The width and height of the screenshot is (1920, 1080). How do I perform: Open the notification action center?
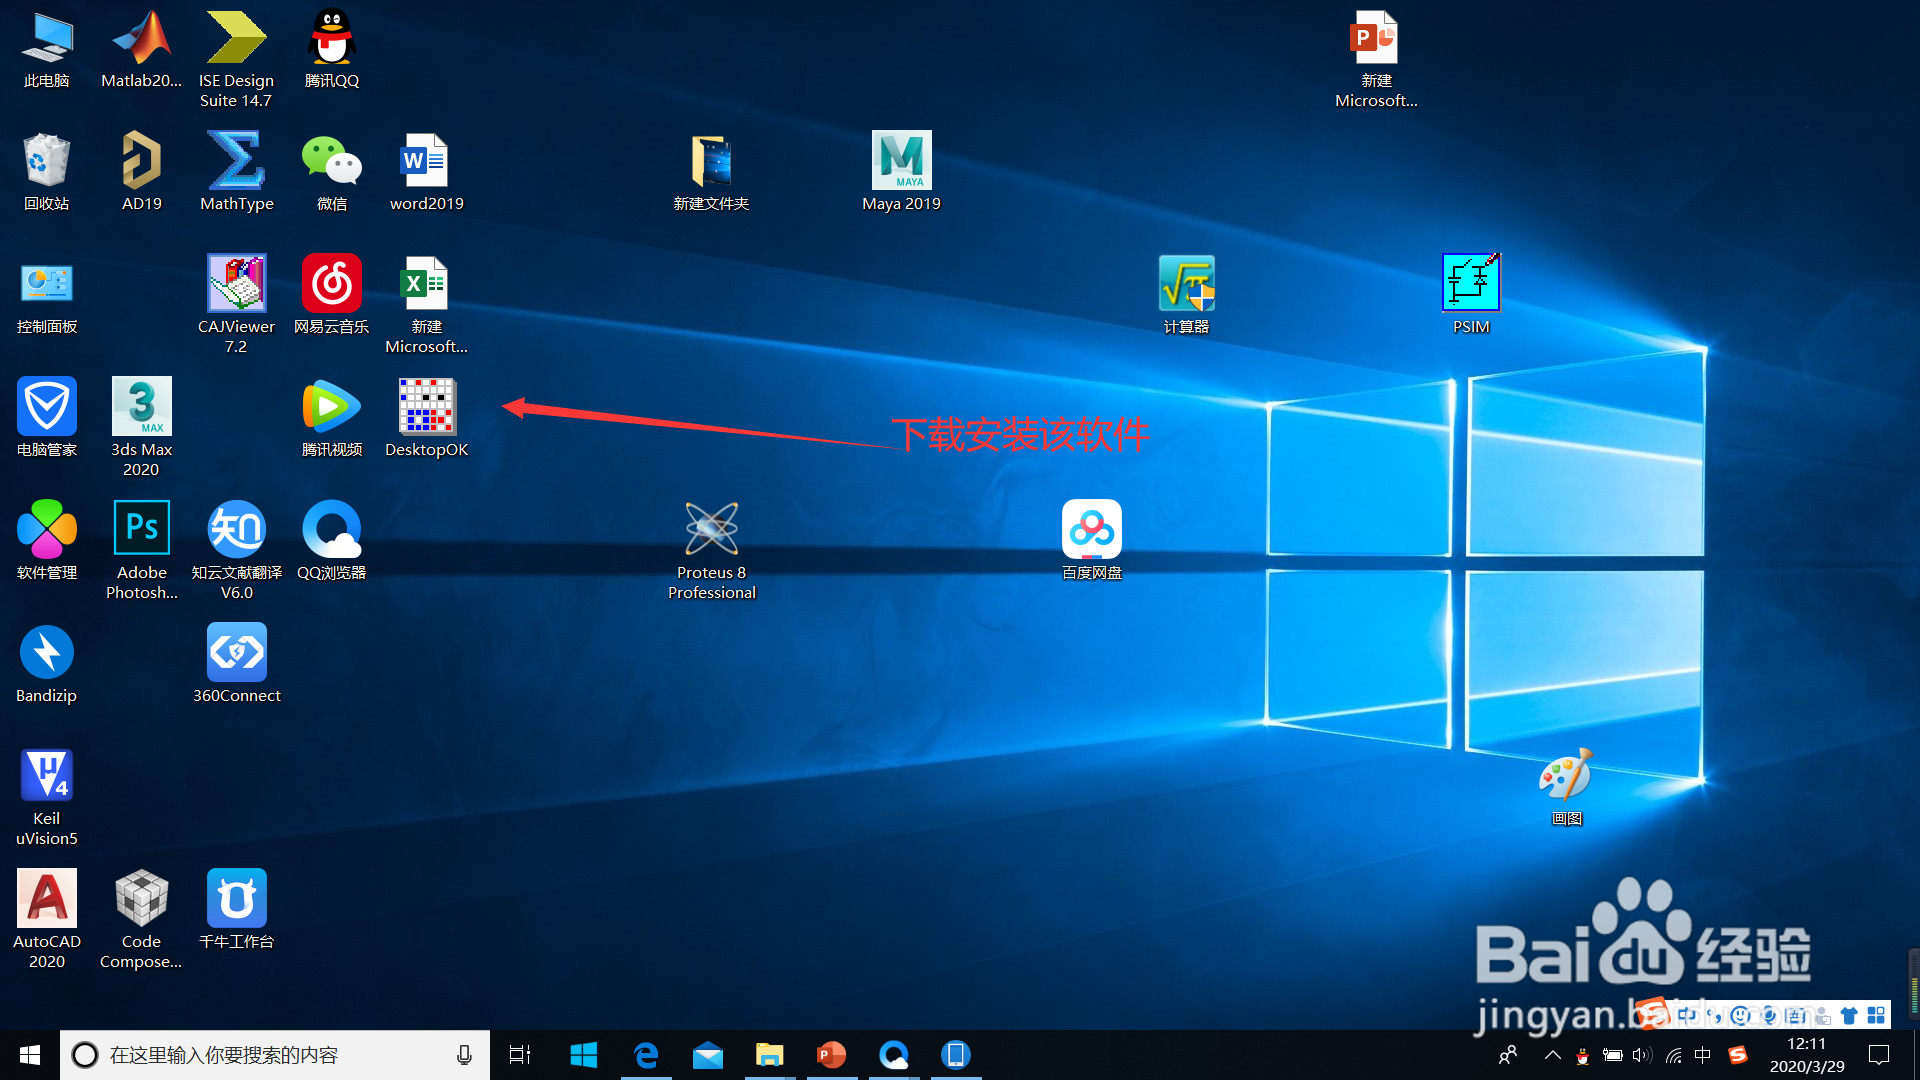click(1879, 1055)
